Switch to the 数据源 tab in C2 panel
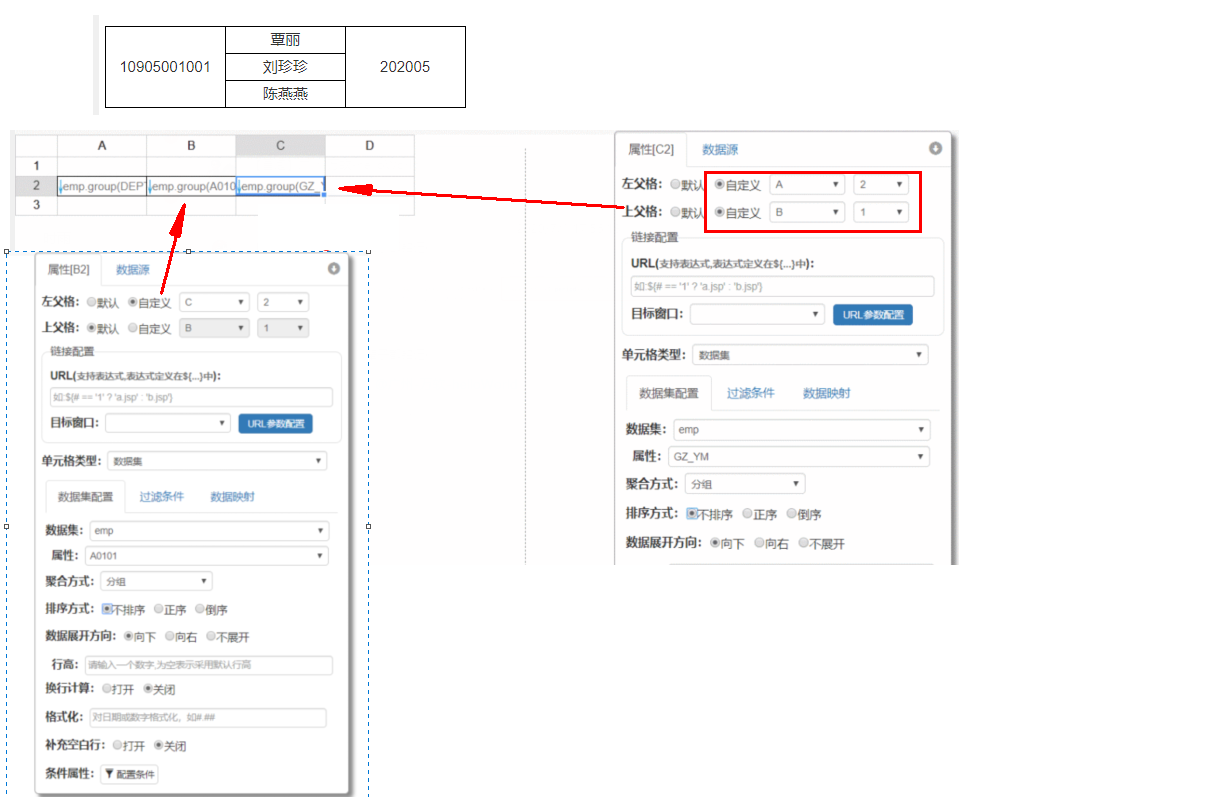1205x801 pixels. [x=723, y=147]
